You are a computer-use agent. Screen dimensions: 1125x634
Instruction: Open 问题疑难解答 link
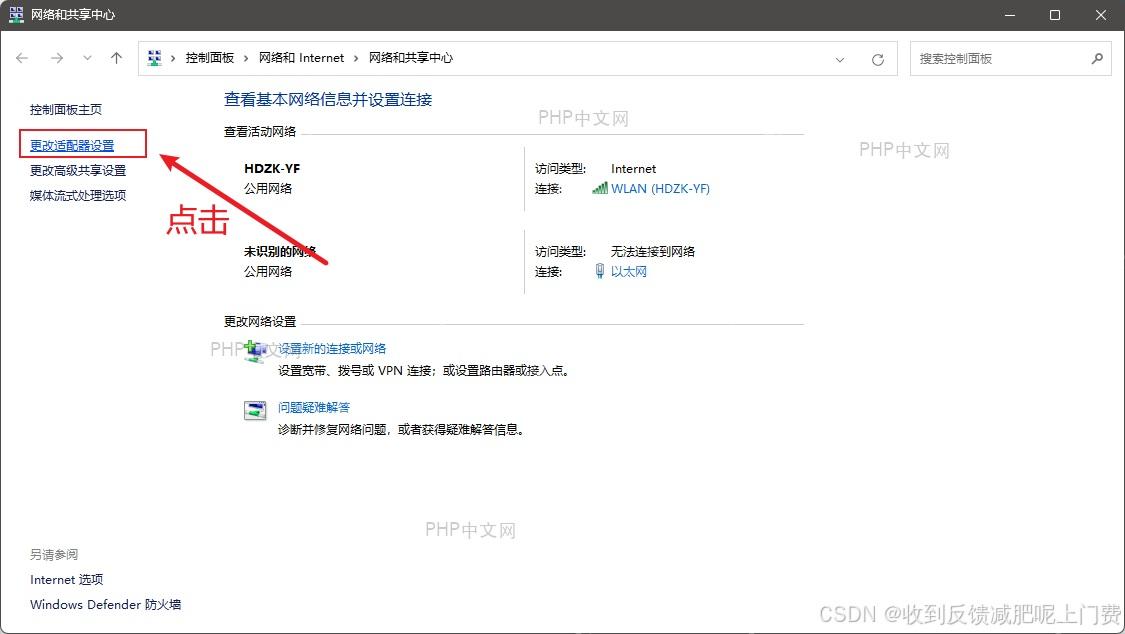tap(314, 407)
